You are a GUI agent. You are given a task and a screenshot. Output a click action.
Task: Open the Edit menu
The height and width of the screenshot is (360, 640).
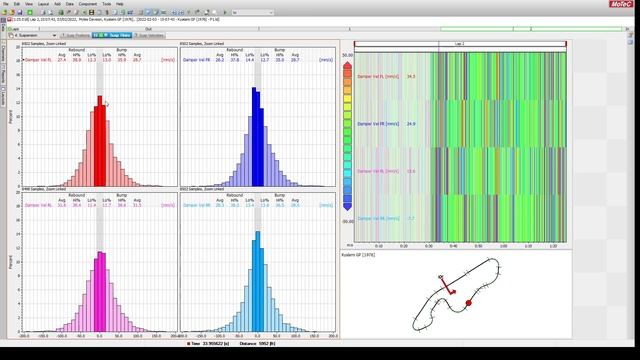pyautogui.click(x=17, y=4)
